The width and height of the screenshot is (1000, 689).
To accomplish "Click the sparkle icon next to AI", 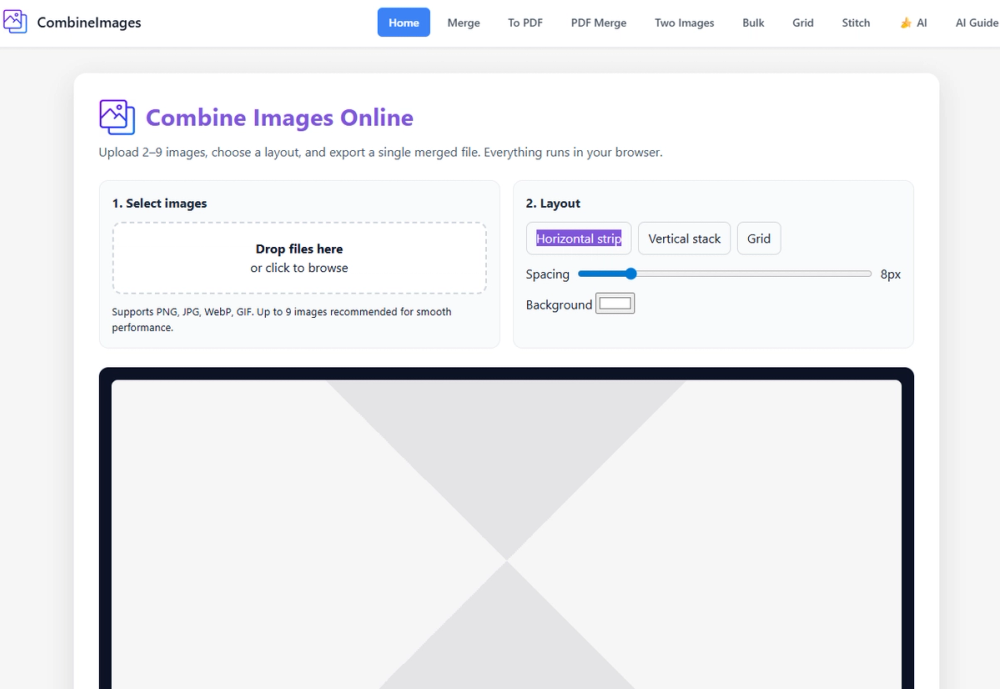I will [x=906, y=23].
